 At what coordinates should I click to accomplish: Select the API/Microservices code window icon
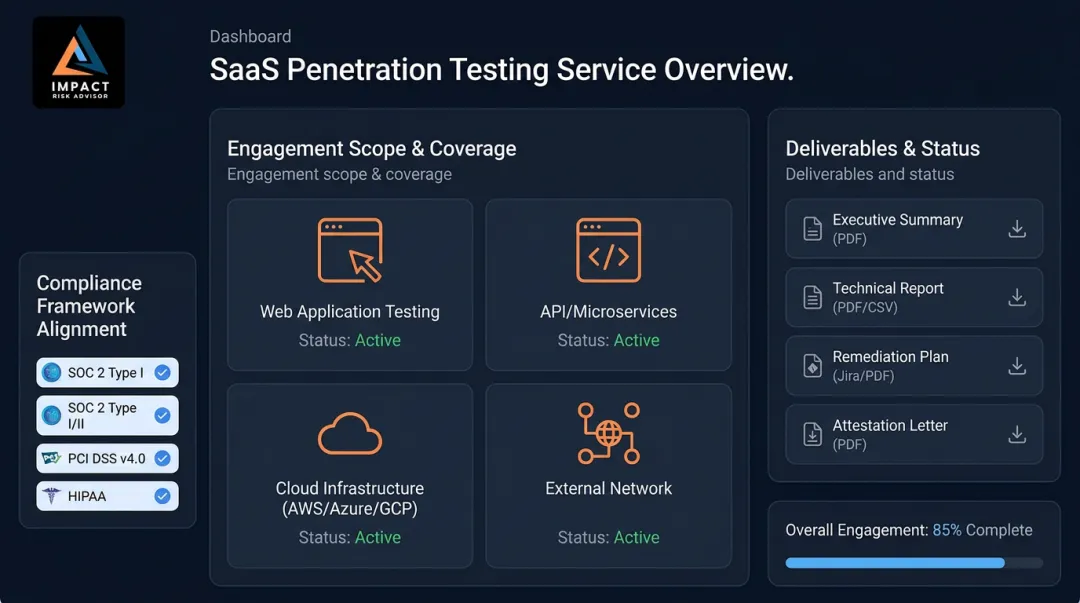(x=608, y=250)
